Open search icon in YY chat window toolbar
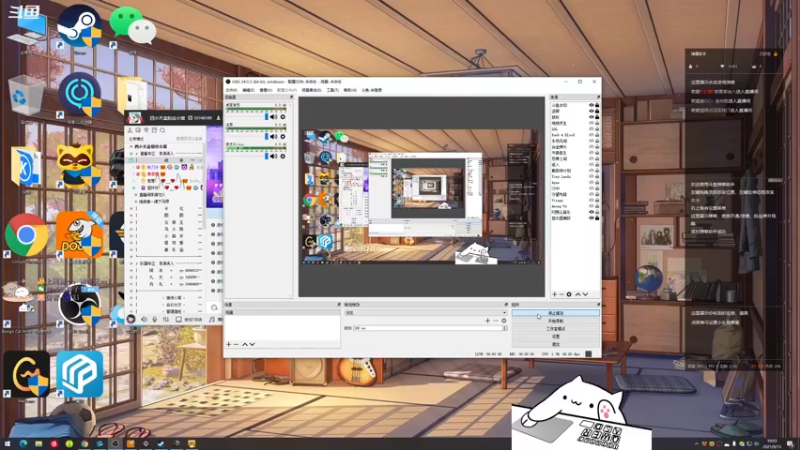 click(x=163, y=131)
